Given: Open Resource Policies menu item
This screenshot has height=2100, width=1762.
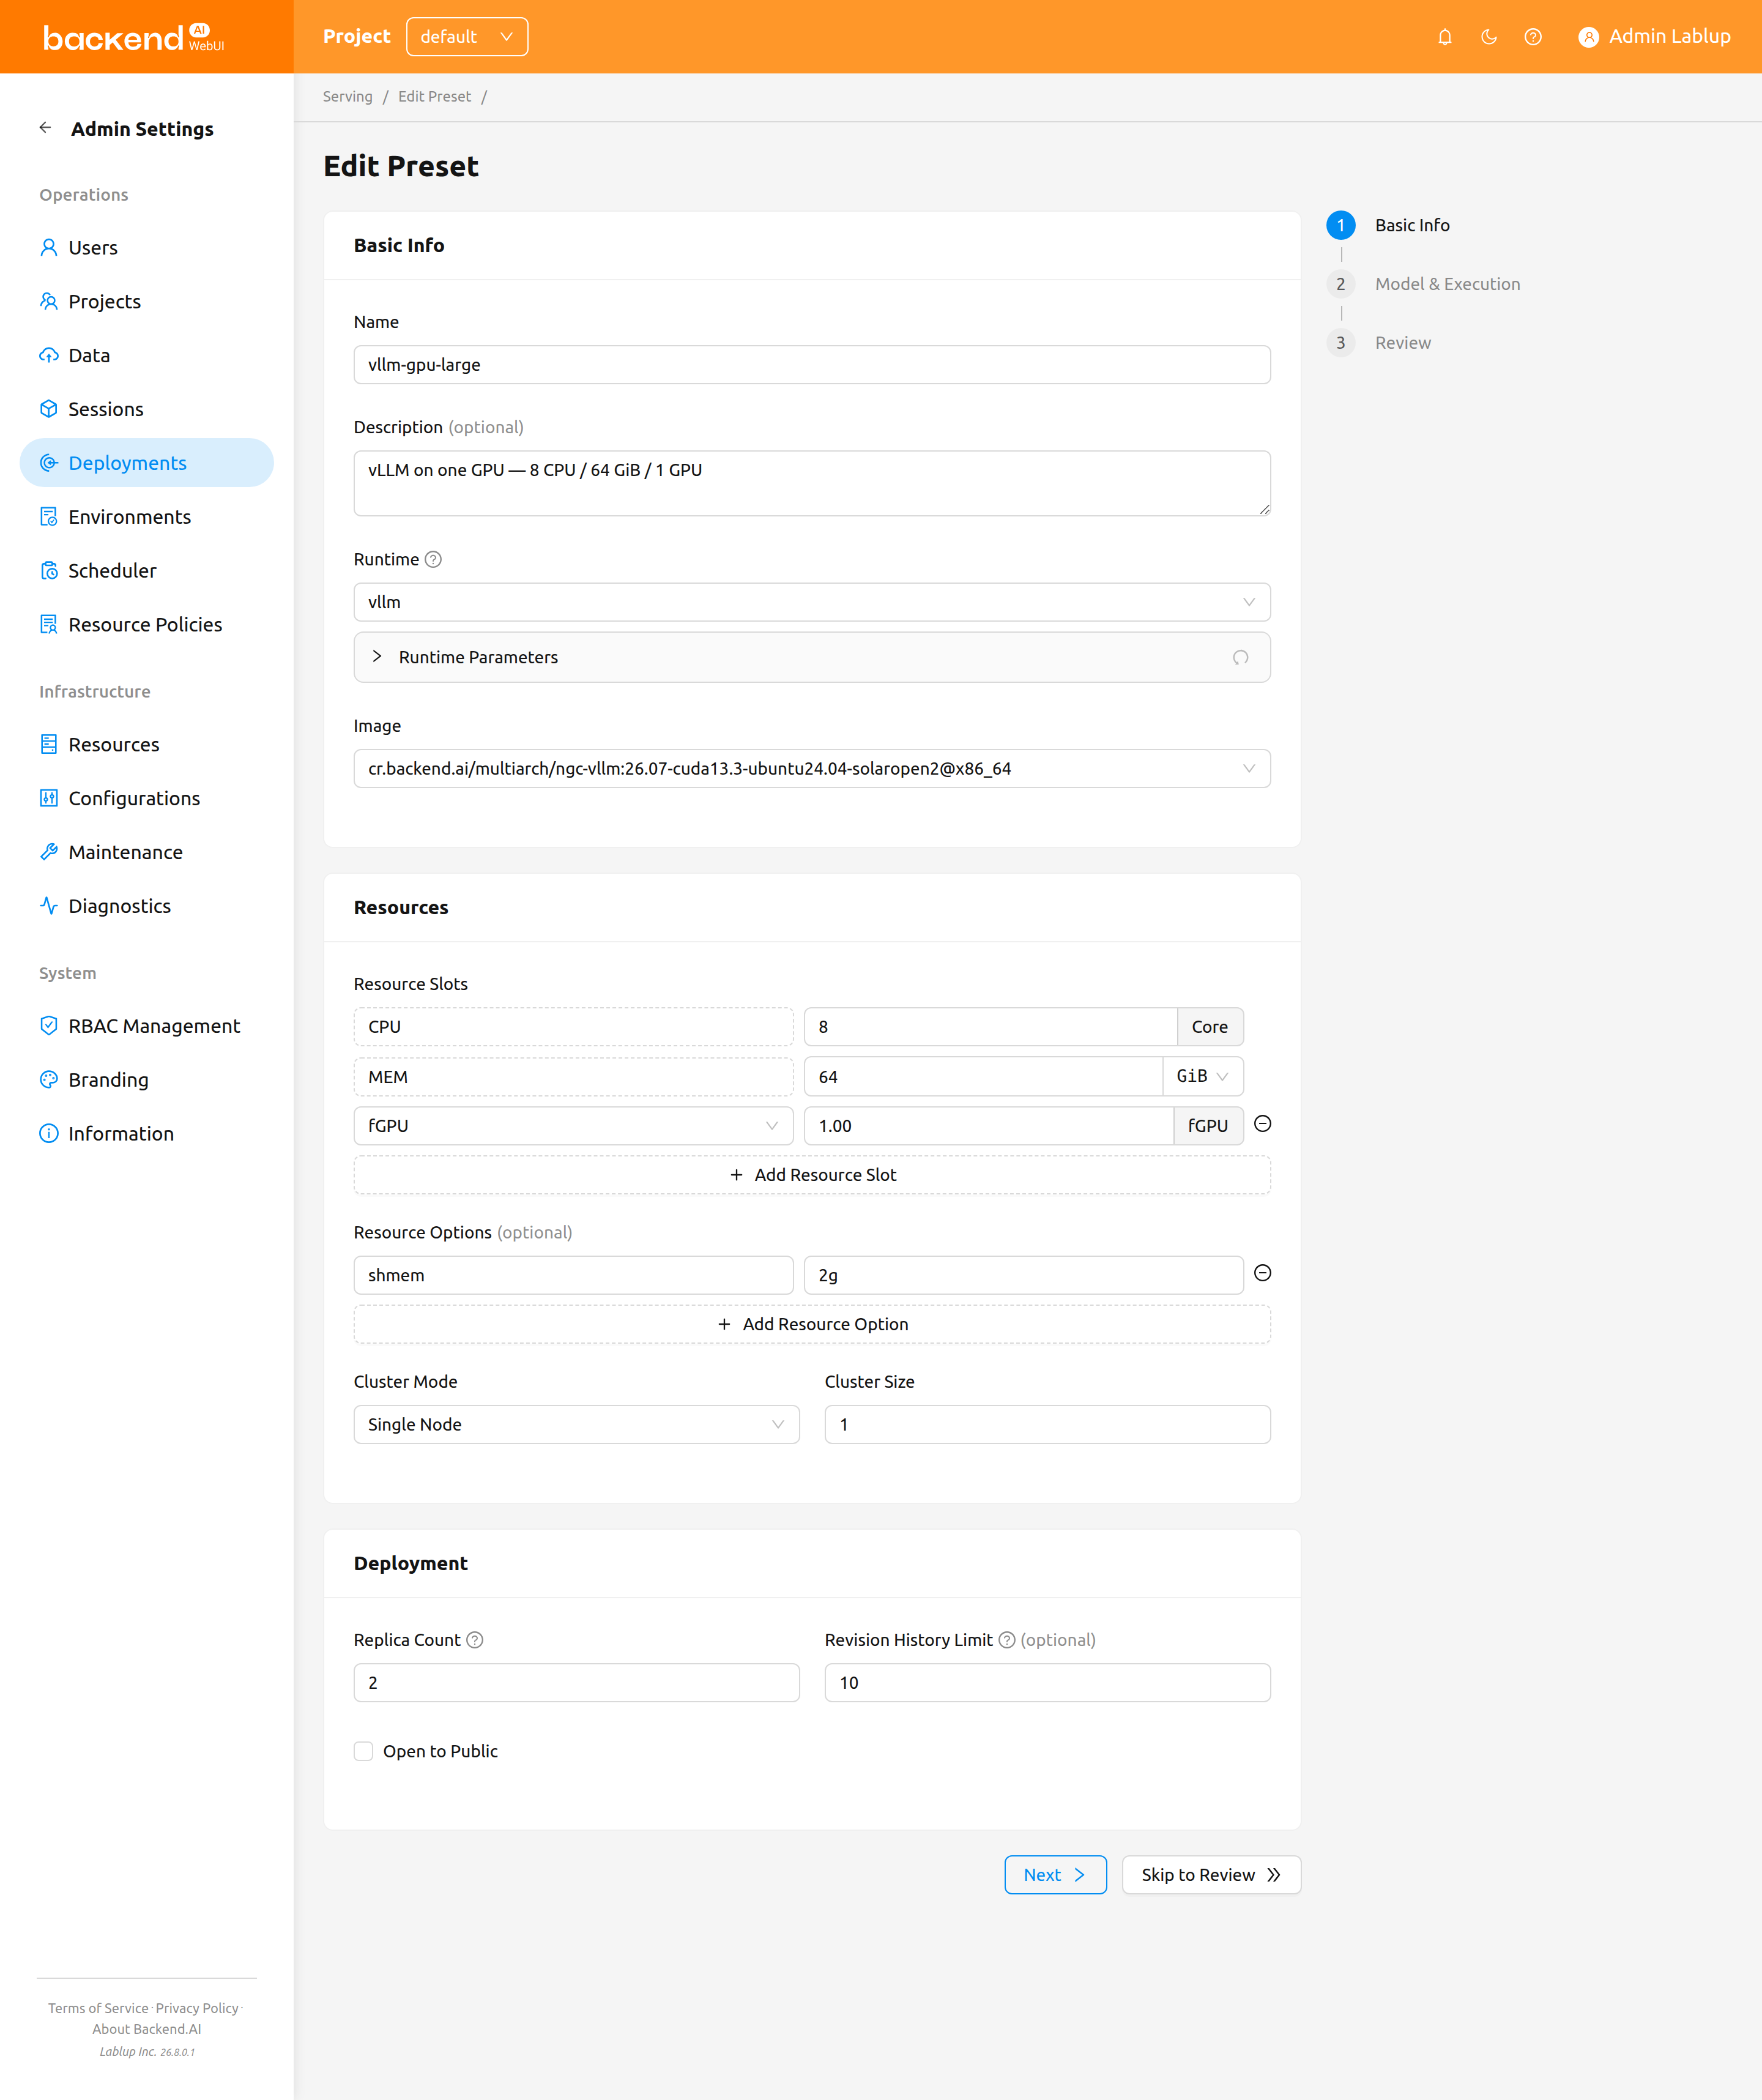Looking at the screenshot, I should (x=147, y=625).
